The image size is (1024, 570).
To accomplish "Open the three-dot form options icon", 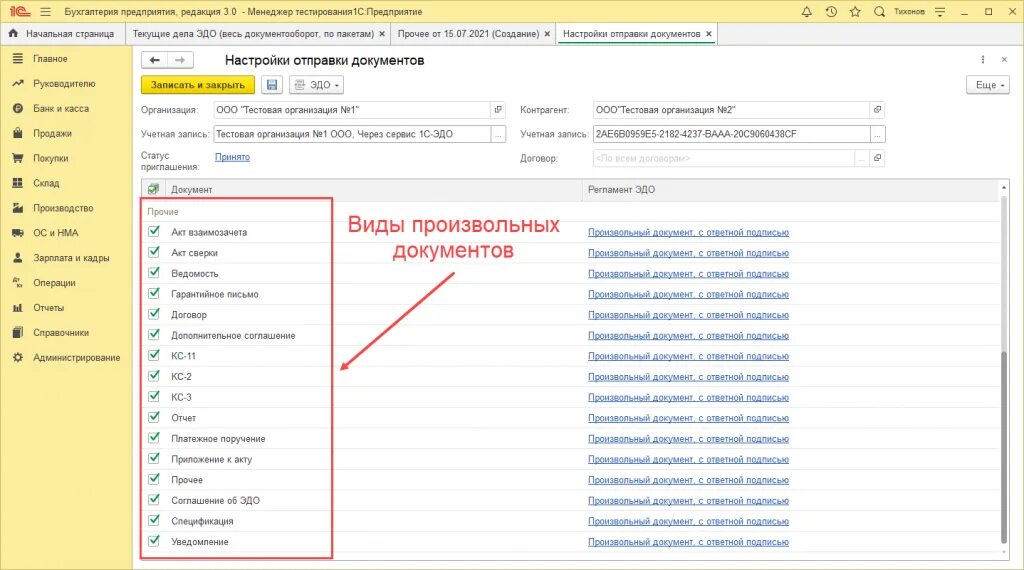I will [x=982, y=59].
